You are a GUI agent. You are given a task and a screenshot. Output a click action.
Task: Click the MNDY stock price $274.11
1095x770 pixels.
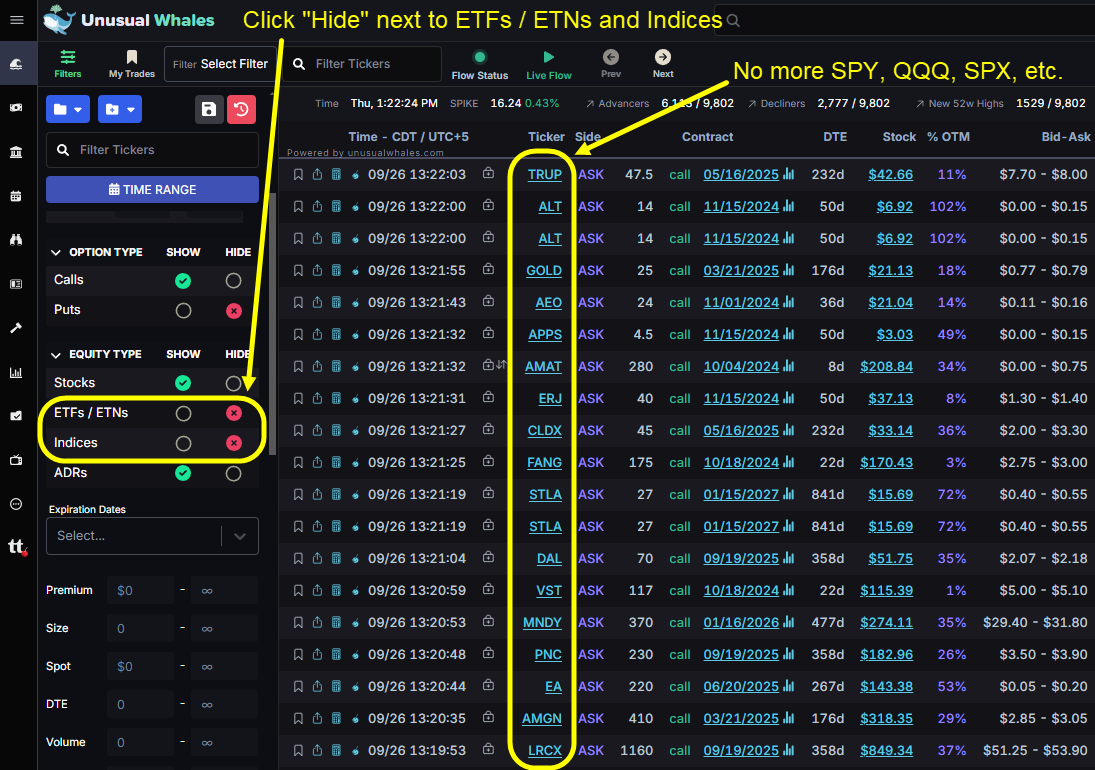(886, 622)
